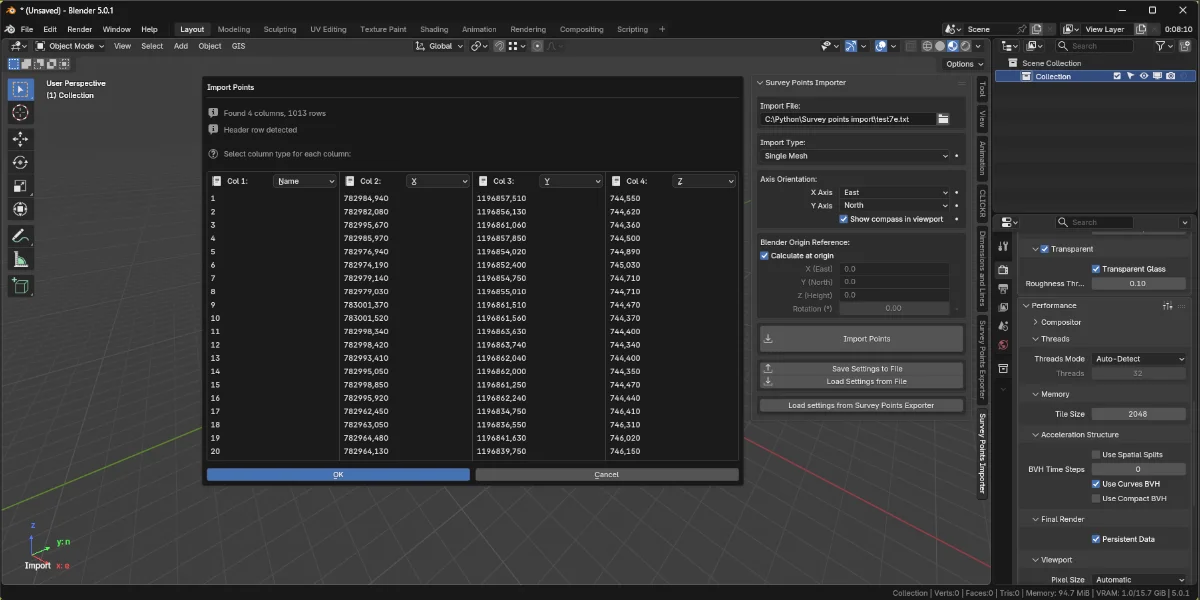
Task: Open the Cursor tool
Action: [20, 112]
